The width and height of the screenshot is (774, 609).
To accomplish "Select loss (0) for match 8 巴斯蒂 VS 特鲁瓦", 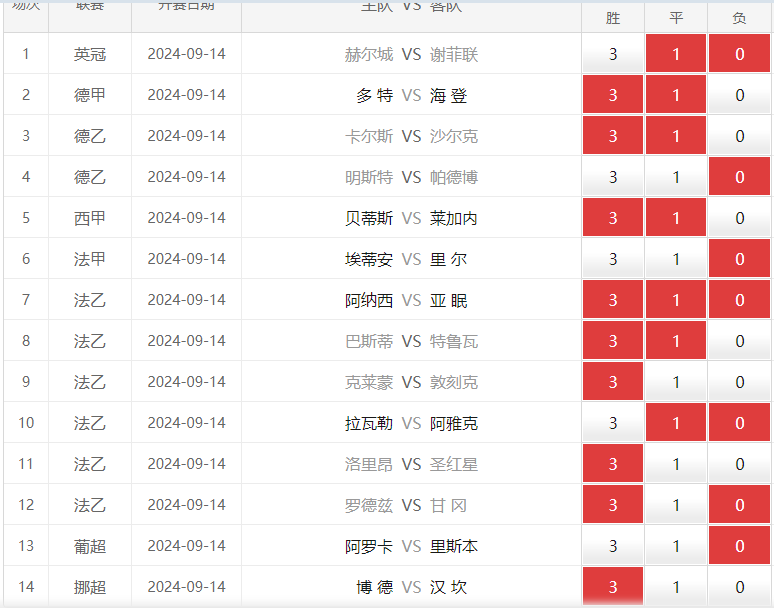I will click(x=739, y=340).
